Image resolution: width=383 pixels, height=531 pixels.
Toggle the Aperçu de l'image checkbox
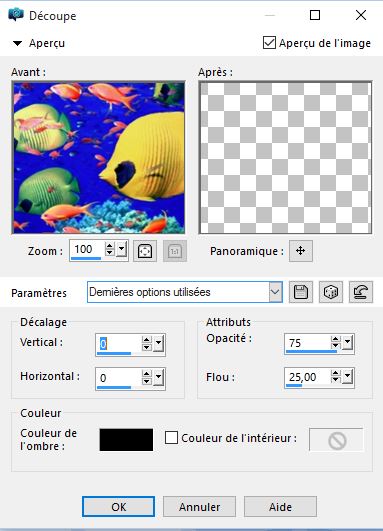[269, 43]
